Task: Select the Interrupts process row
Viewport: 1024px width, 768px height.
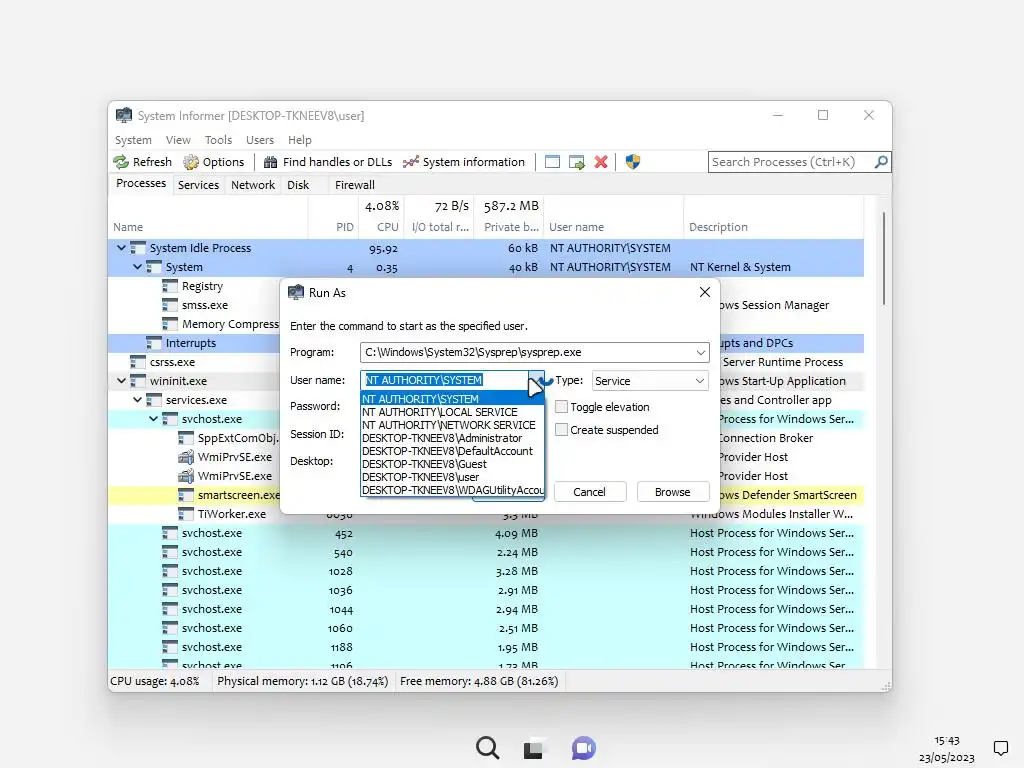Action: tap(485, 343)
